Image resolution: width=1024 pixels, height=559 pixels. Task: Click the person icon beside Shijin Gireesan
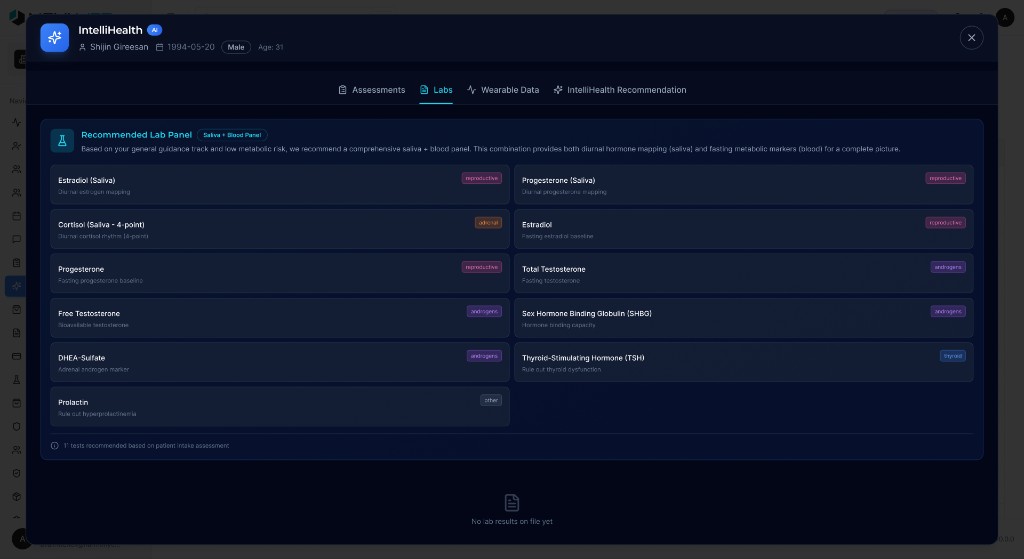[x=82, y=47]
